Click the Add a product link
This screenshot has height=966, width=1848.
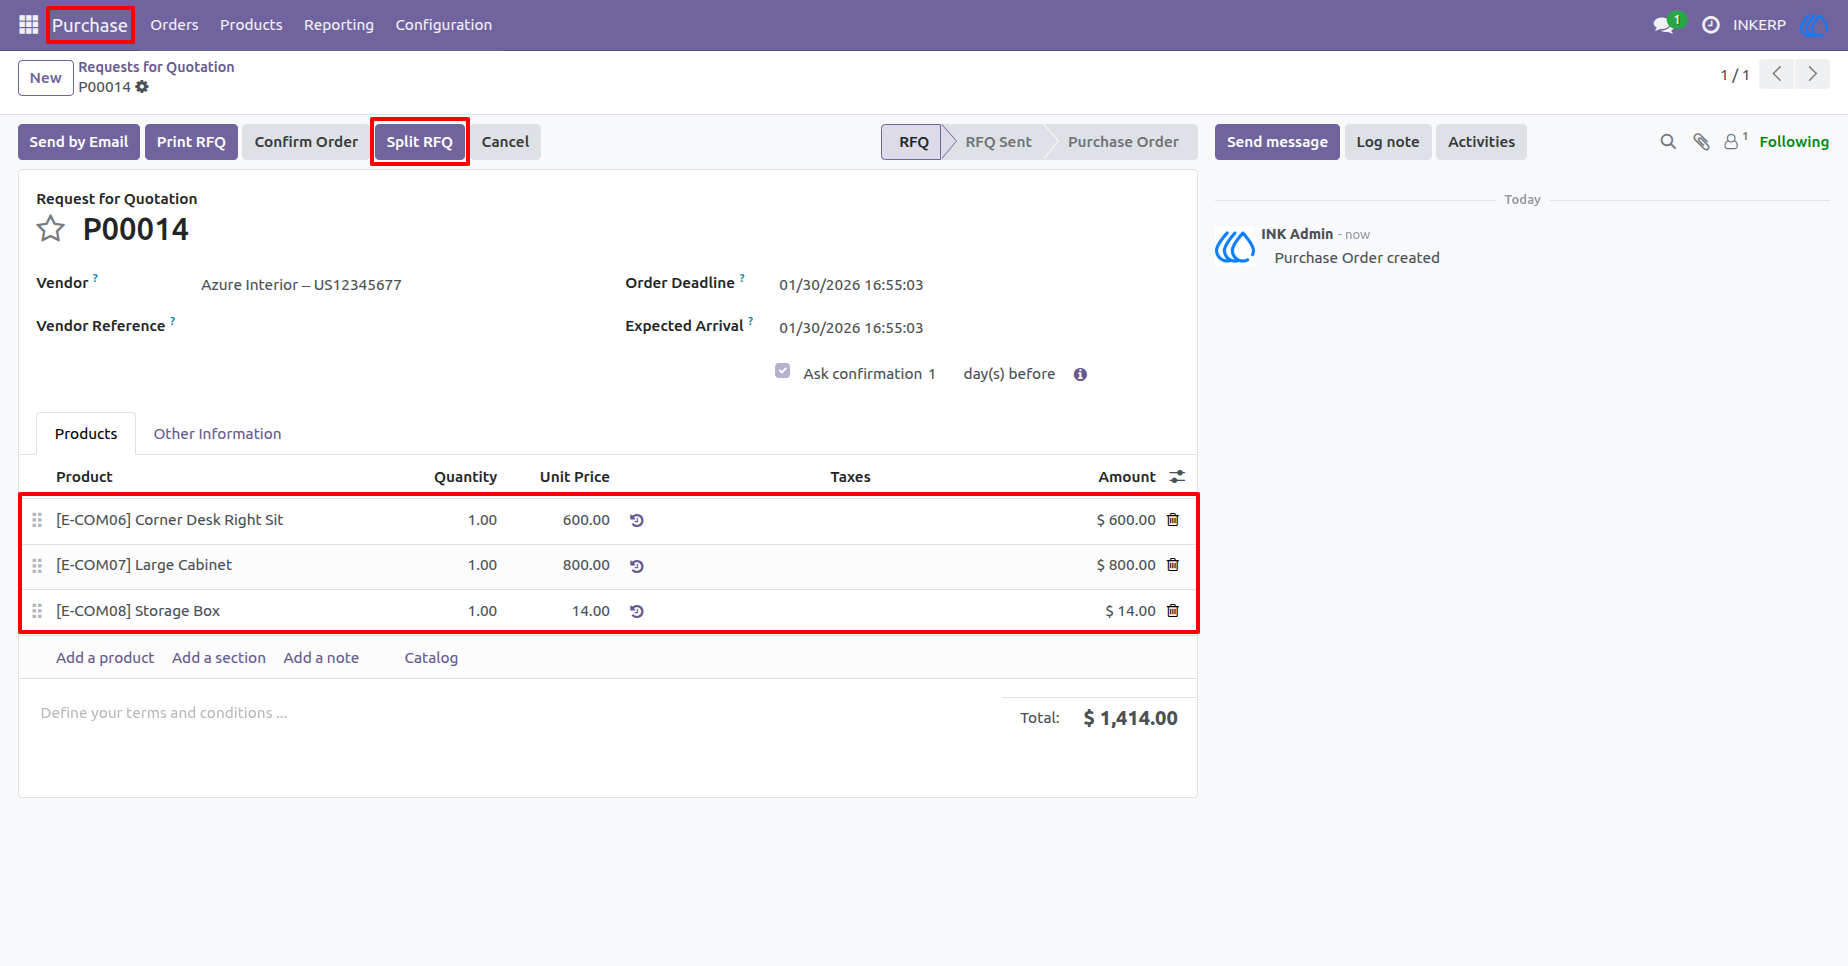click(105, 658)
